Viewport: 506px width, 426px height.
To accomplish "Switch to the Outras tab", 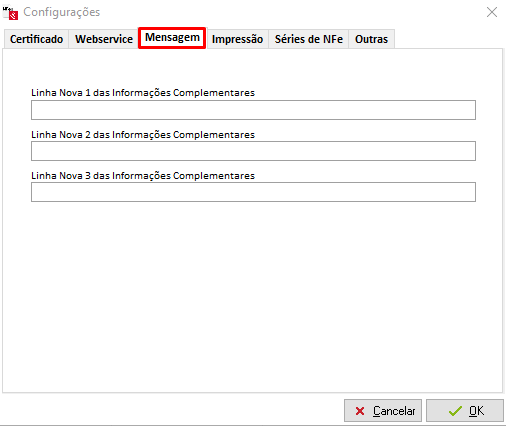I will (371, 39).
